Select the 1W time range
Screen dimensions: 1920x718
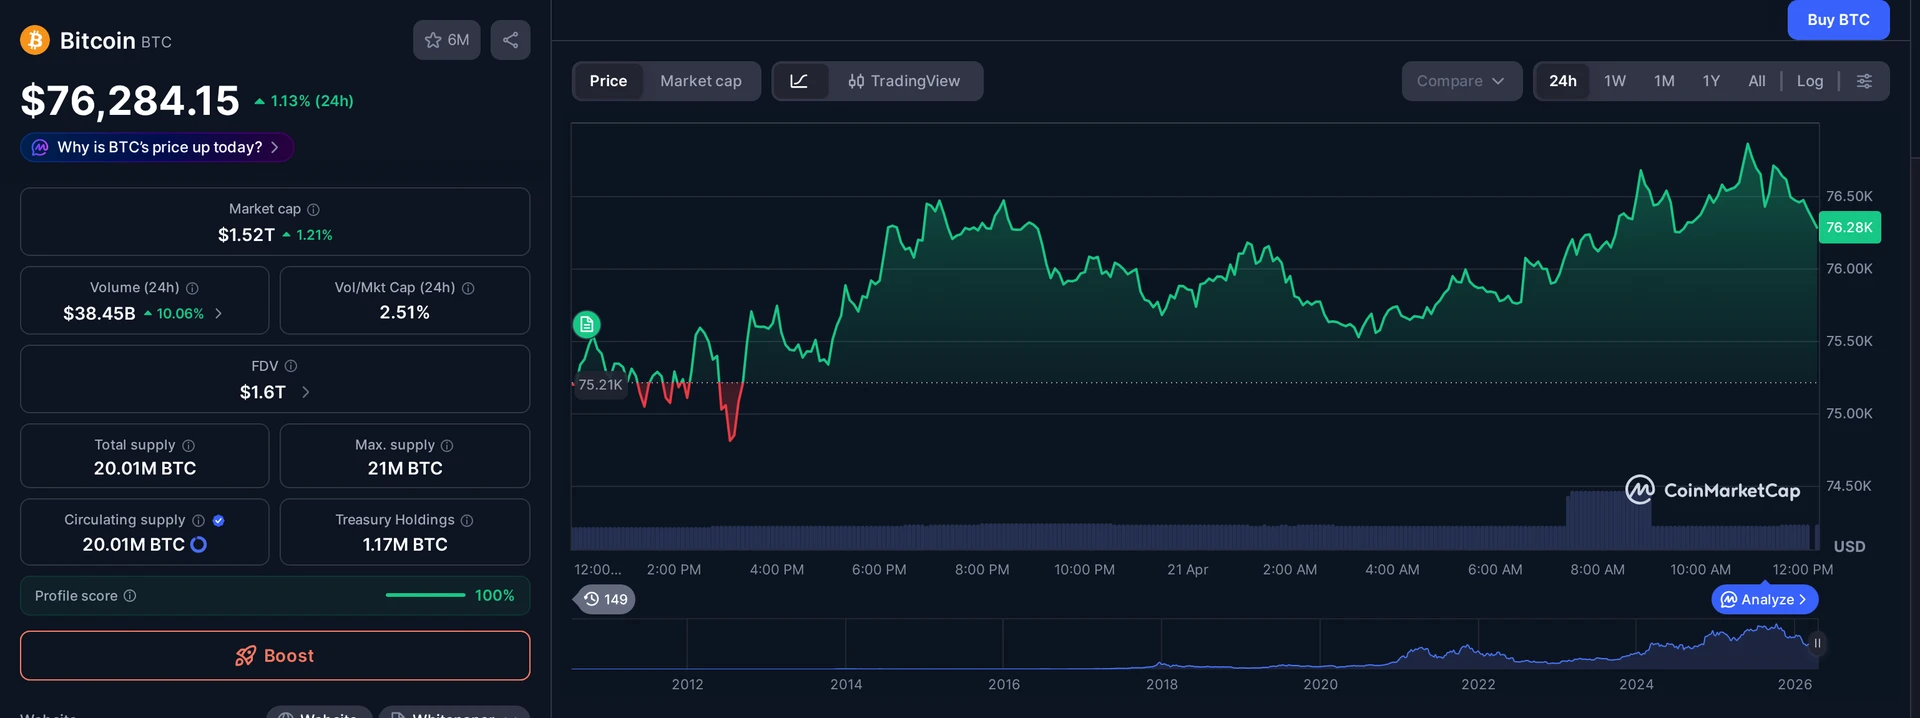click(x=1615, y=81)
